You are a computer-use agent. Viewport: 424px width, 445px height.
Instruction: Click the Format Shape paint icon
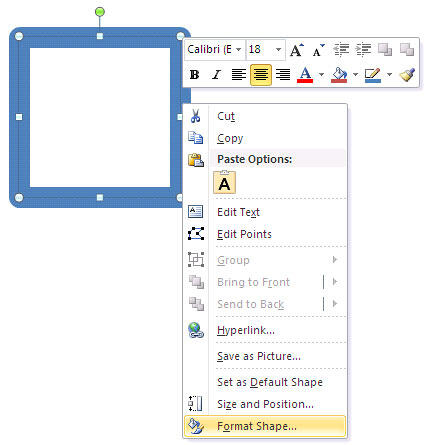pos(196,426)
